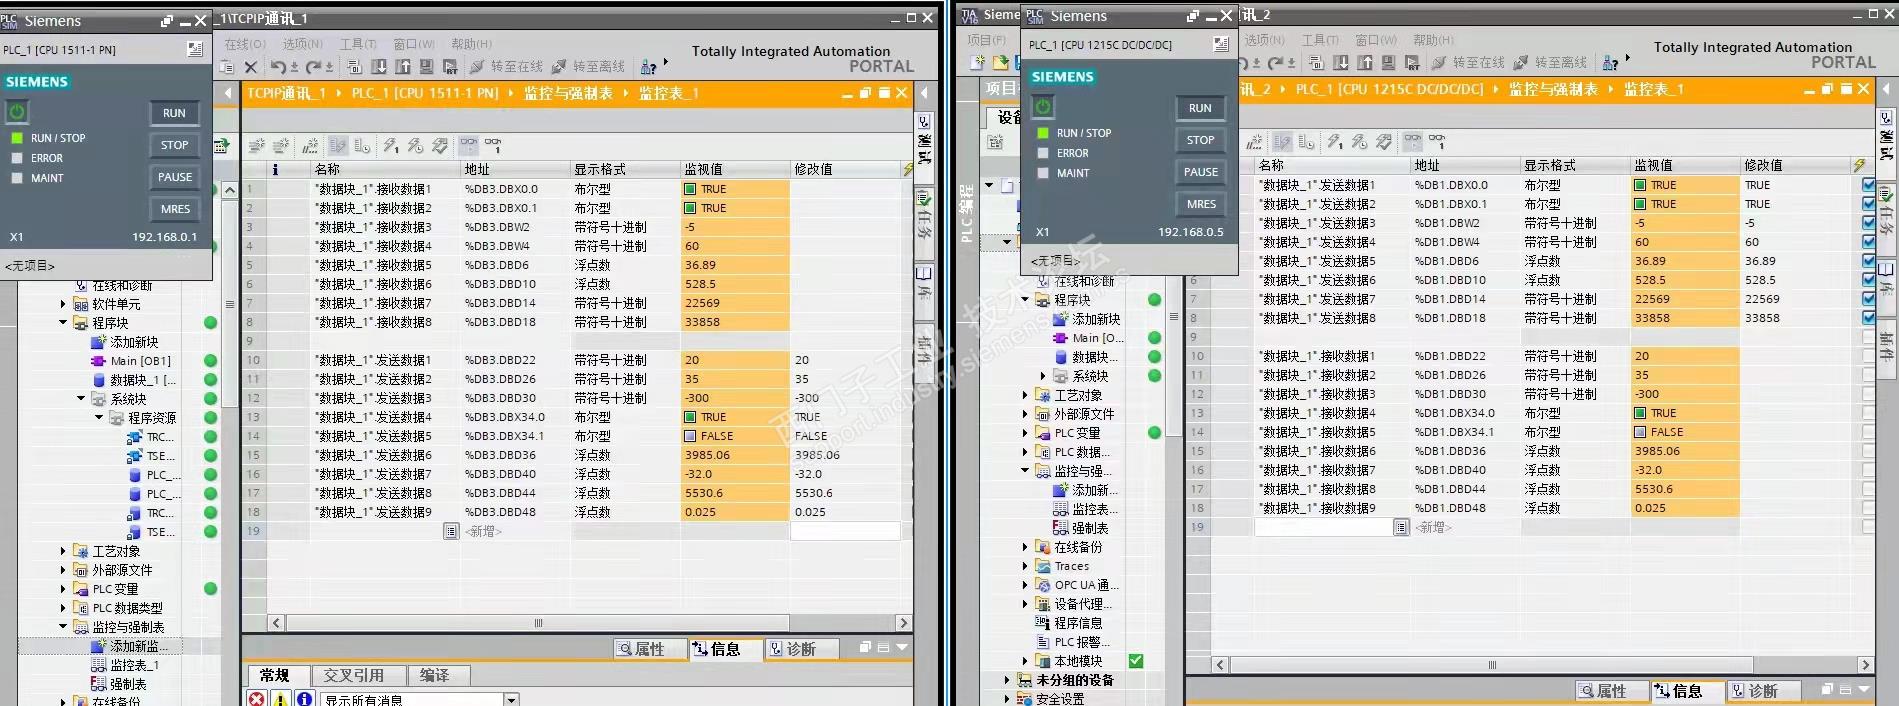Expand 外部源文件 in left project tree
This screenshot has width=1899, height=706.
point(63,570)
